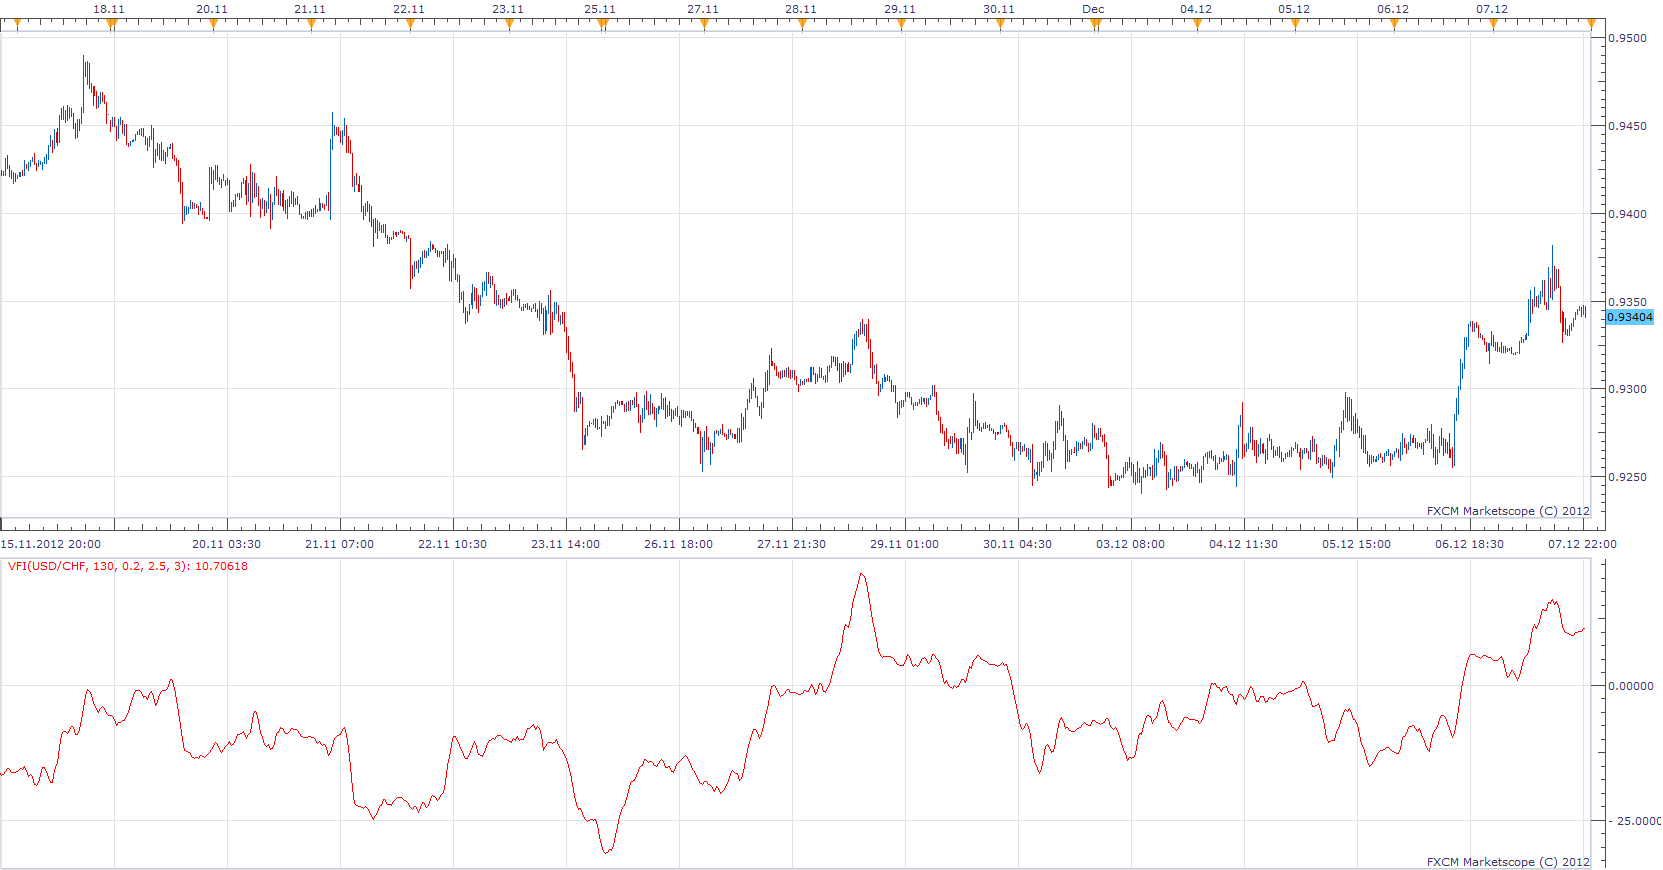Click the 0.9500 price axis label
This screenshot has width=1663, height=870.
(1627, 38)
